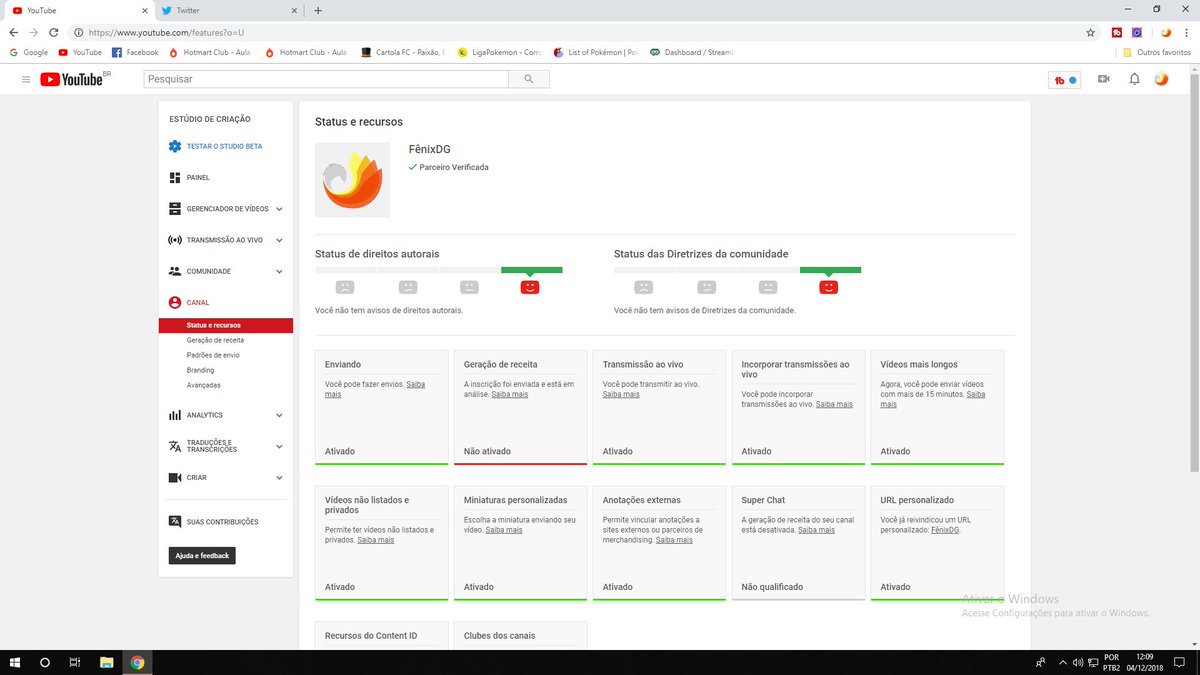Open the FênixDG custom URL link
Viewport: 1200px width, 675px height.
pos(944,530)
